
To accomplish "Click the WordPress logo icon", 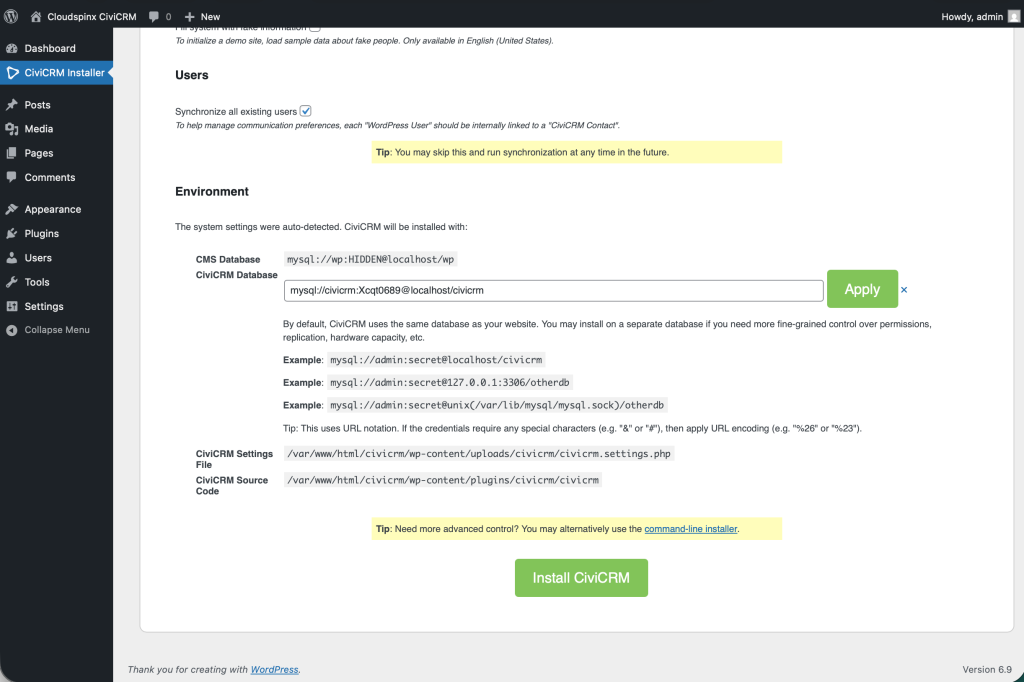I will 11,16.
